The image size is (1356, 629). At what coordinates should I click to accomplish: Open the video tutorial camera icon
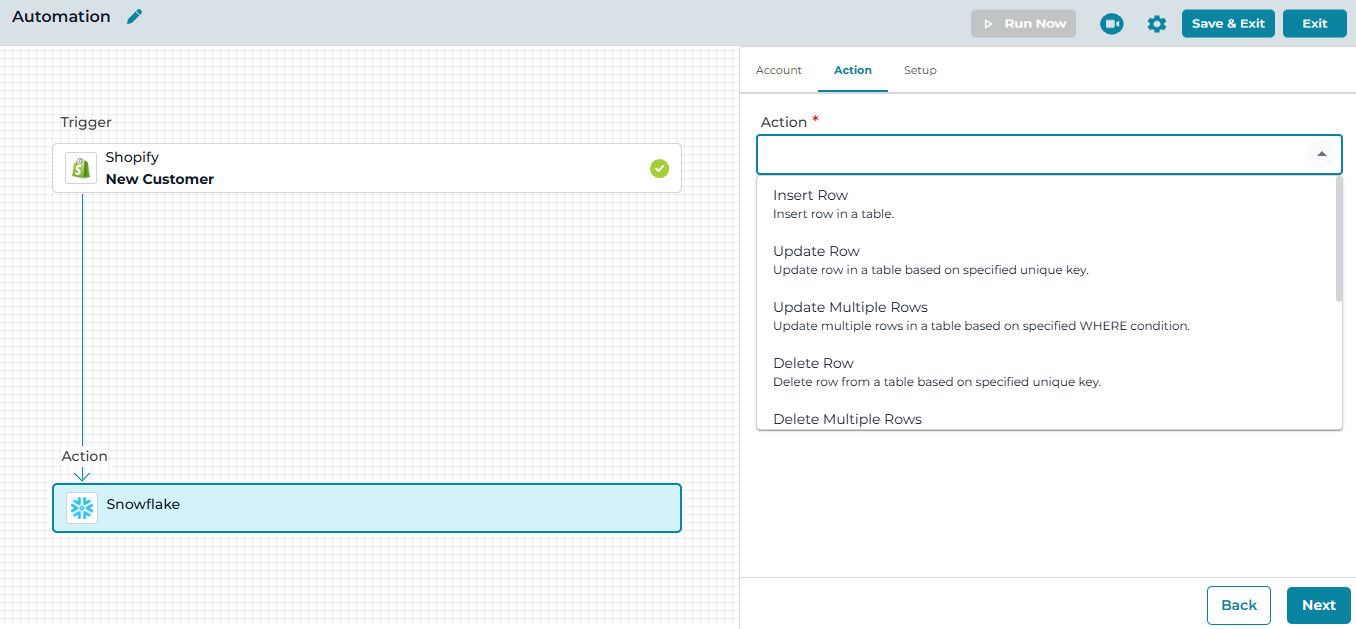(x=1112, y=24)
